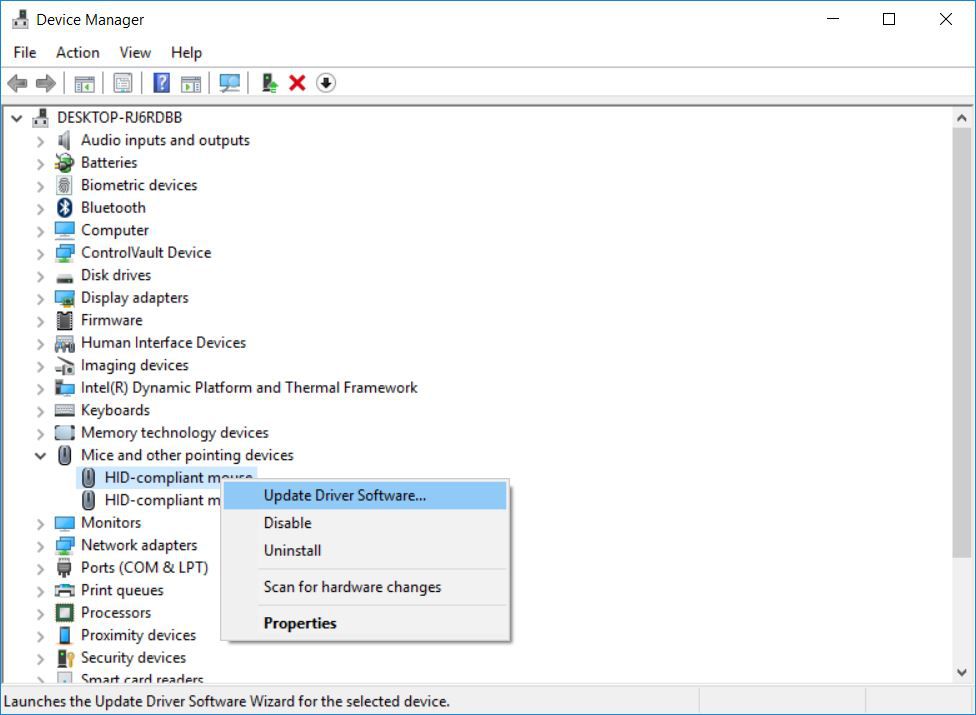Click the Show/Hide Console Tree toolbar icon
976x715 pixels.
(x=85, y=82)
